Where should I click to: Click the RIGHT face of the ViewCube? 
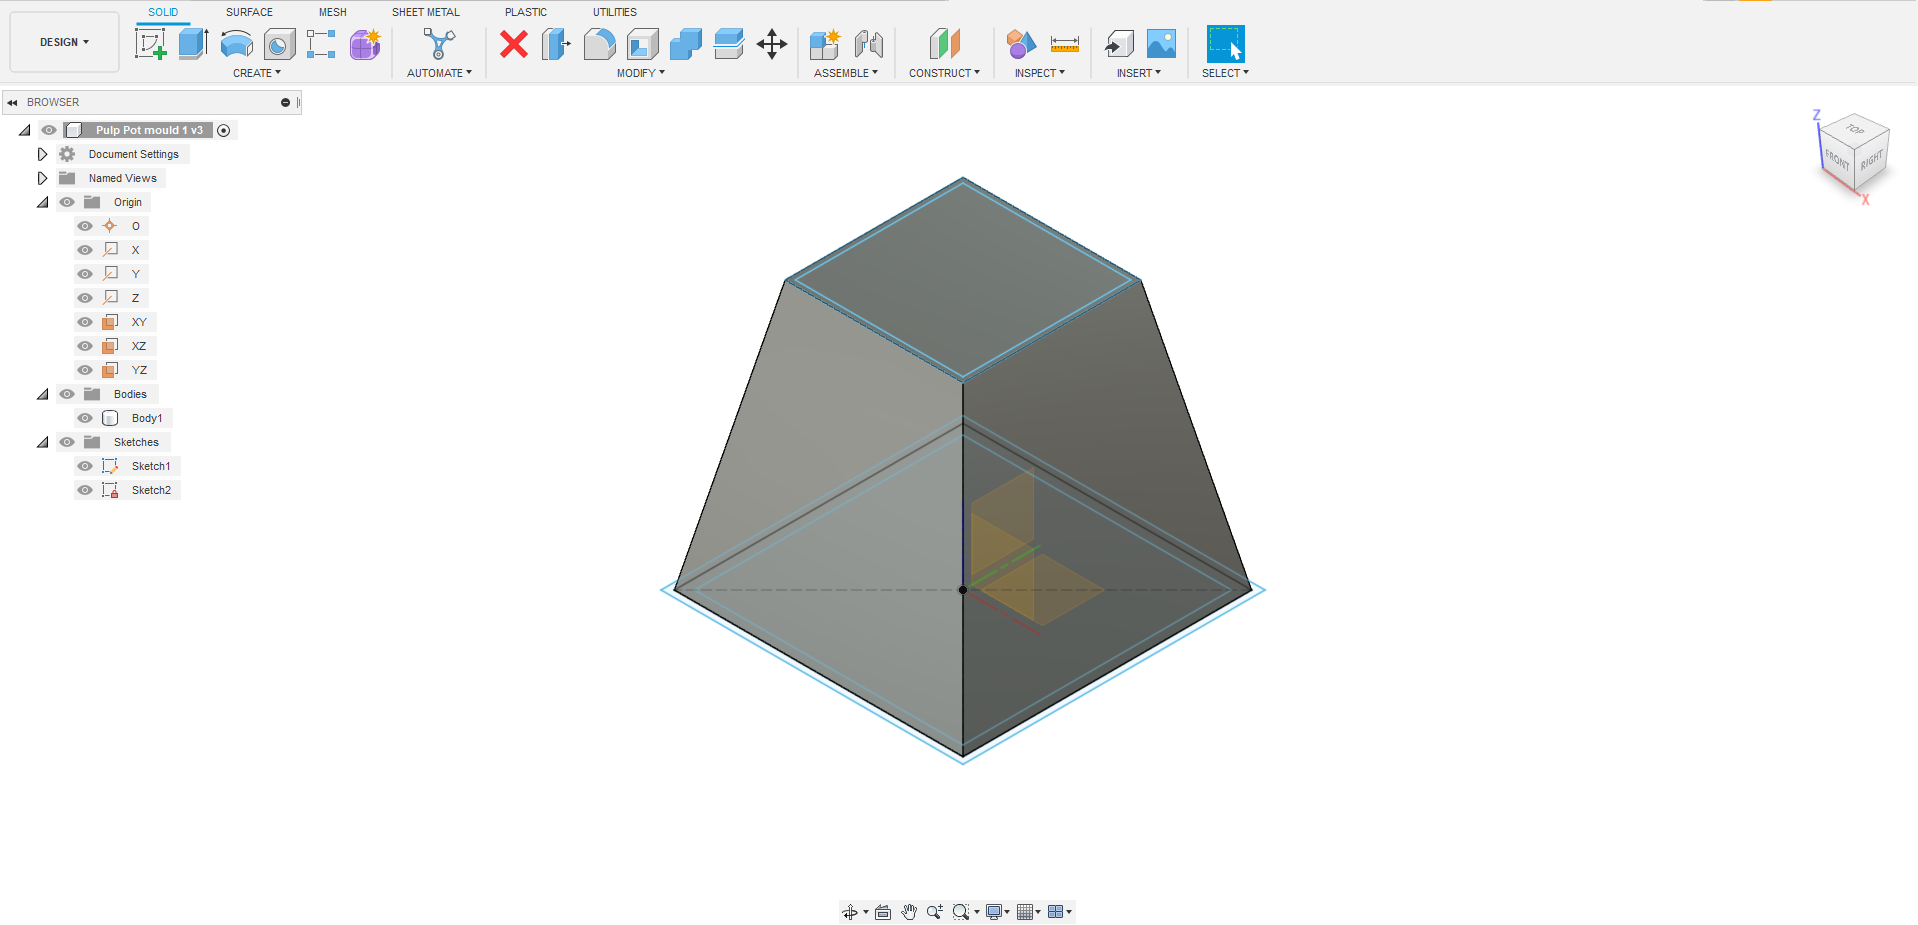click(x=1872, y=160)
